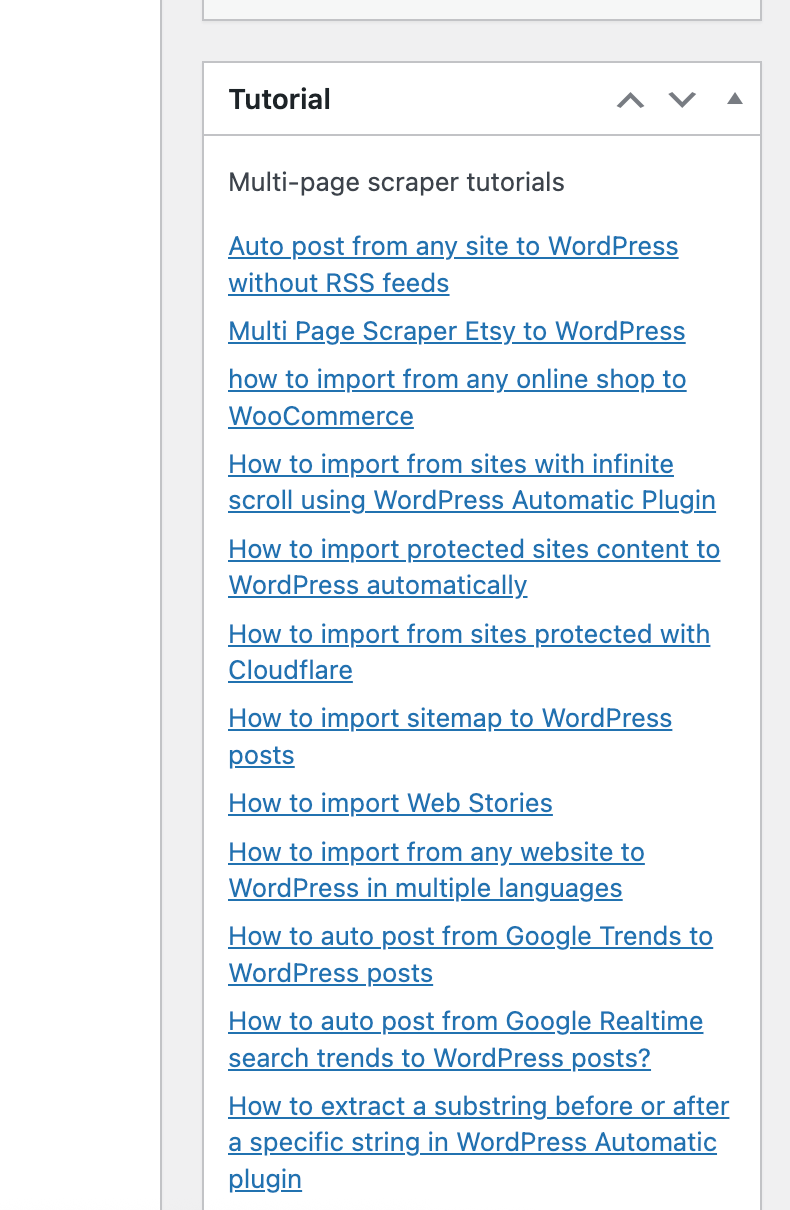The width and height of the screenshot is (790, 1210).
Task: Click the Tutorial panel heading title
Action: point(279,100)
